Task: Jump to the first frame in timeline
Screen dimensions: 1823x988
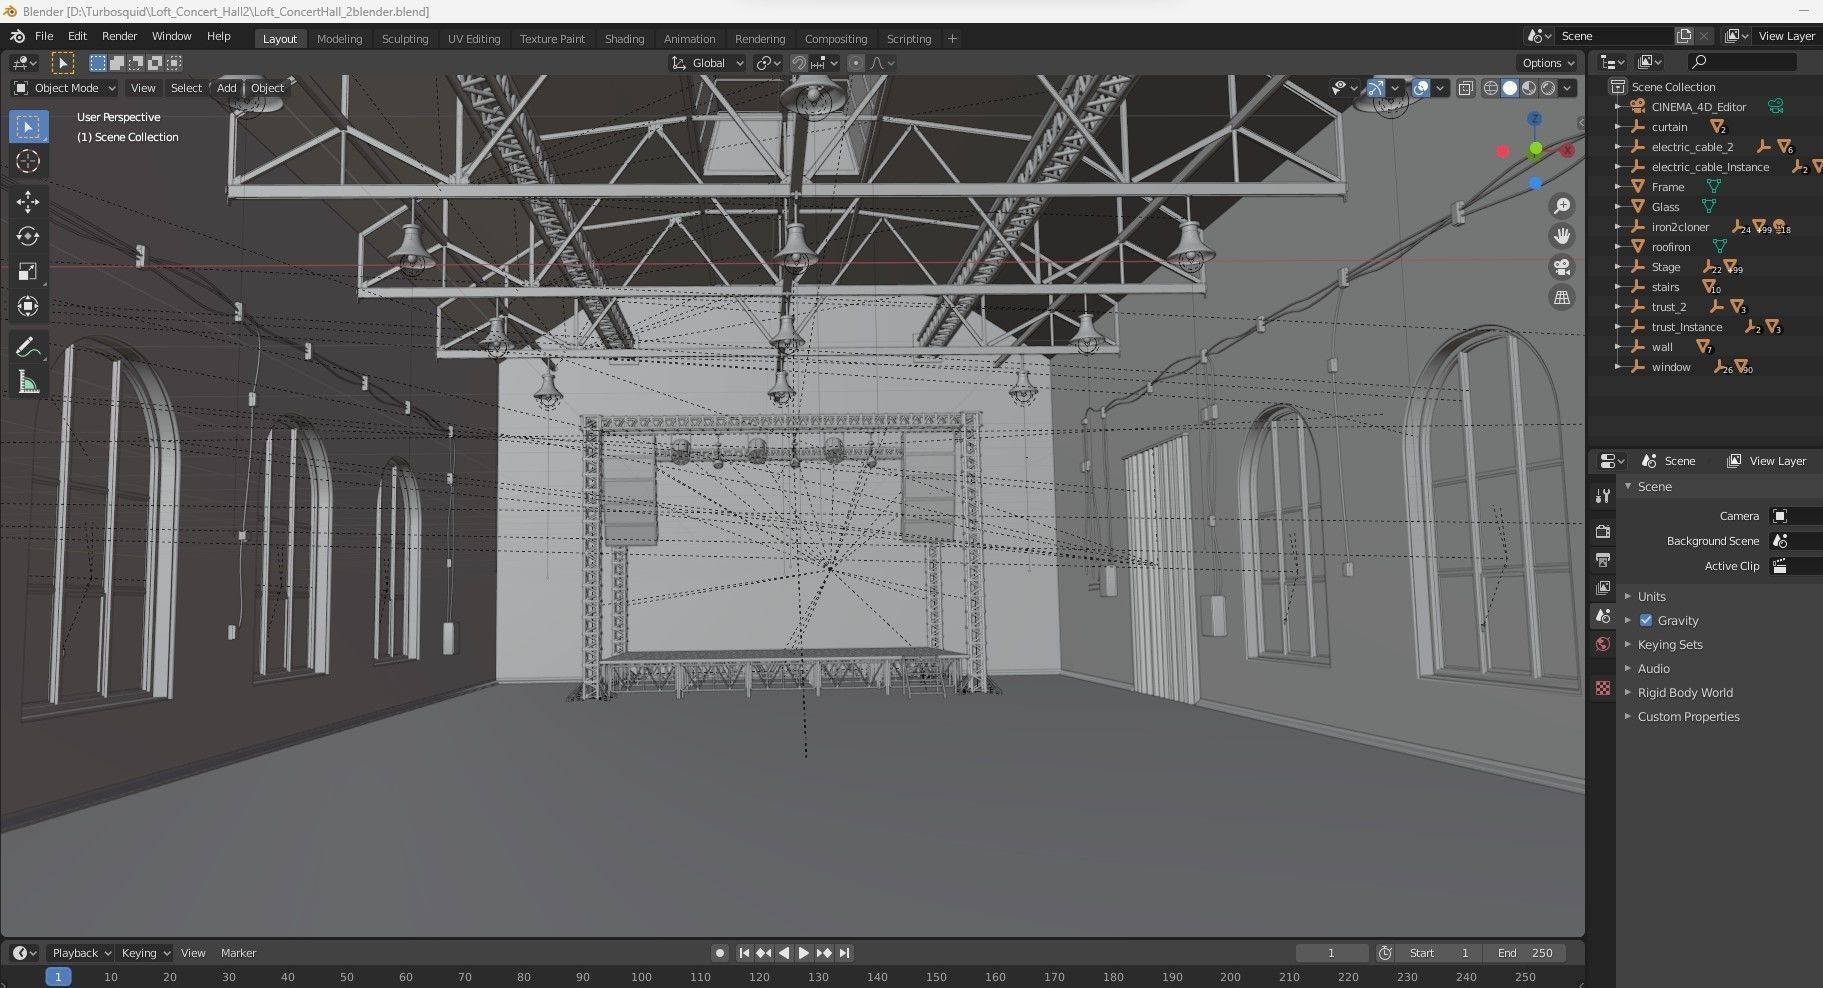Action: (x=744, y=953)
